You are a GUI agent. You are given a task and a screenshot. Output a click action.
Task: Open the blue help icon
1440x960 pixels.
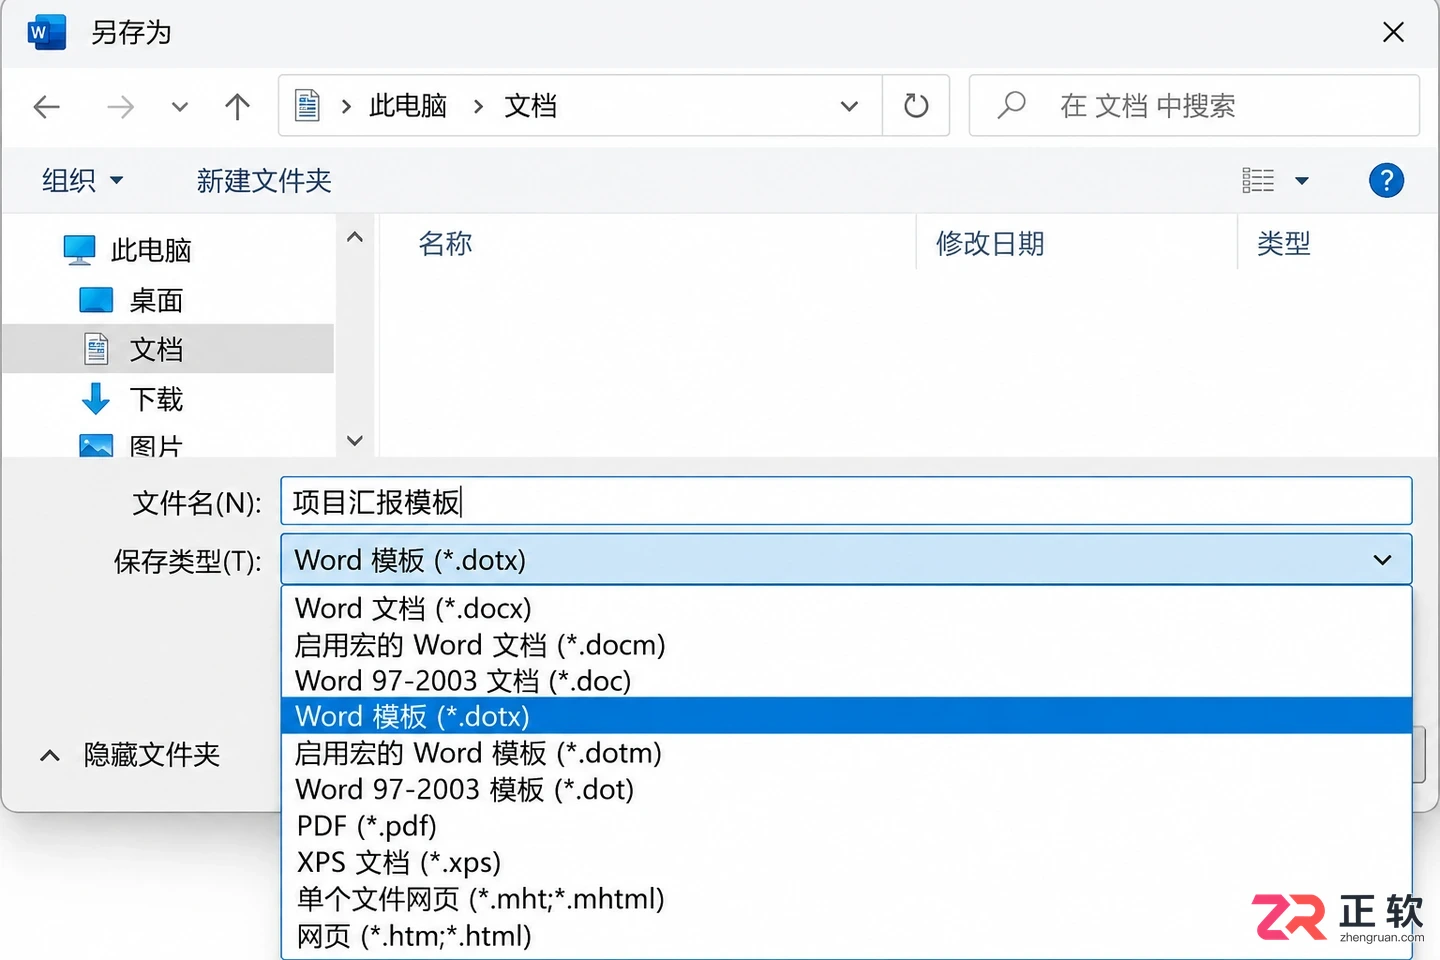pos(1386,180)
